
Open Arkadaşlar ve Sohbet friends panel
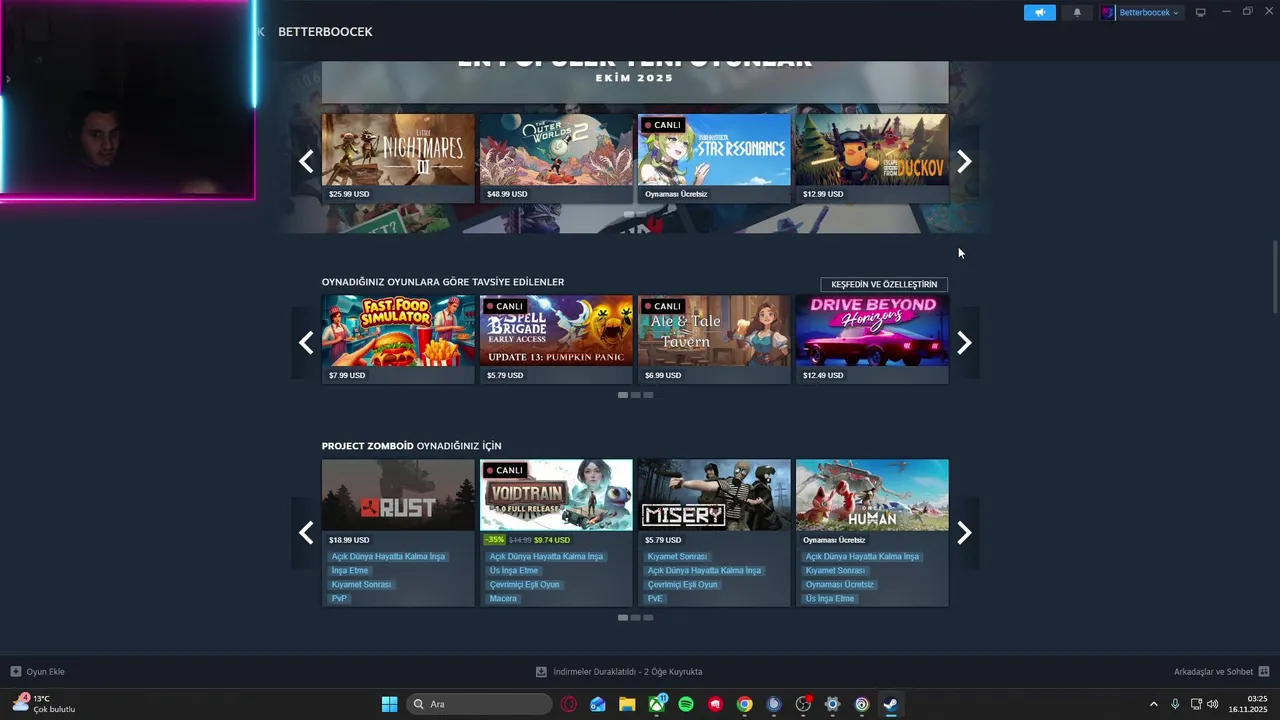point(1221,672)
